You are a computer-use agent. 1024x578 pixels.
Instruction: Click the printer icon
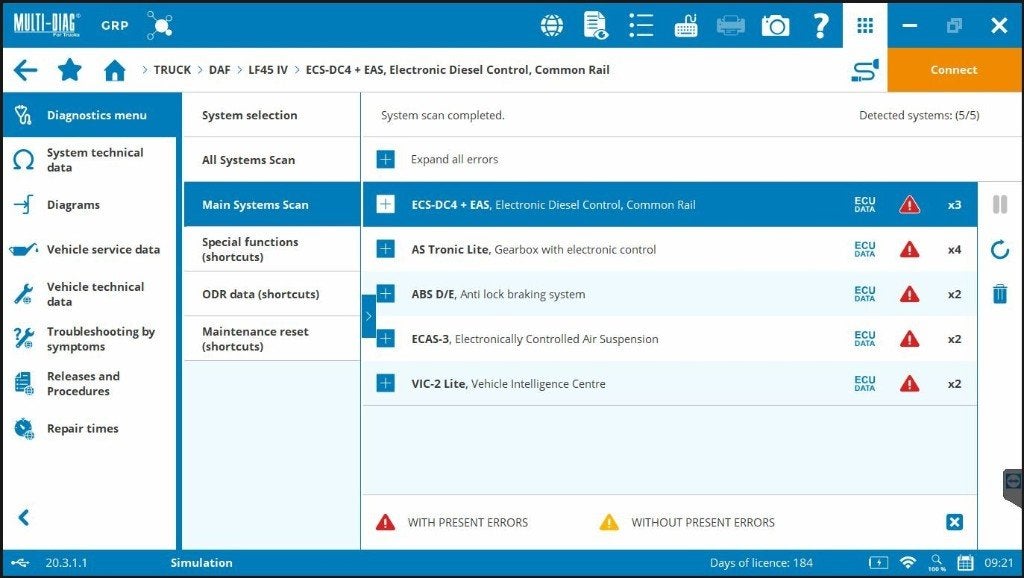(730, 25)
